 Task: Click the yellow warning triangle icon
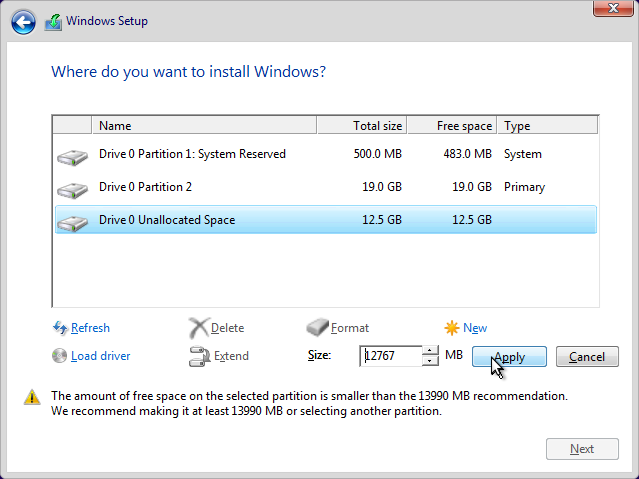coord(32,397)
